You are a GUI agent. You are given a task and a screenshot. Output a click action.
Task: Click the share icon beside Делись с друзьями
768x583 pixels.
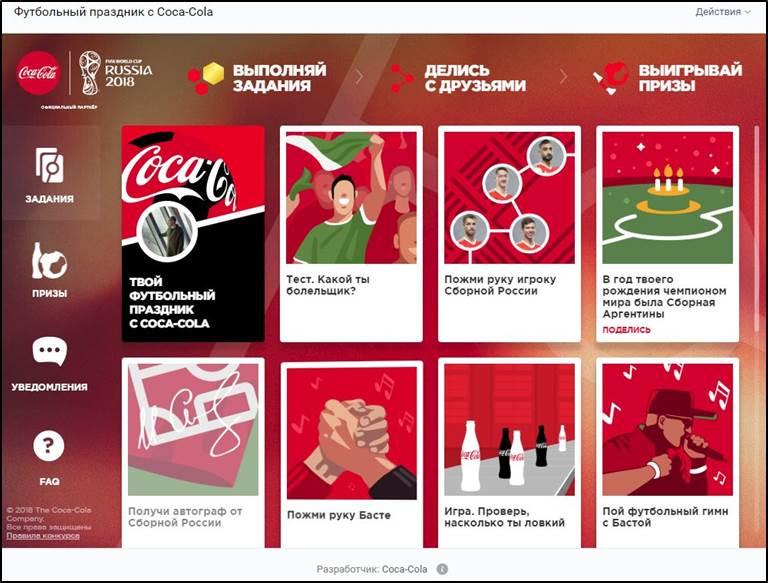[401, 78]
